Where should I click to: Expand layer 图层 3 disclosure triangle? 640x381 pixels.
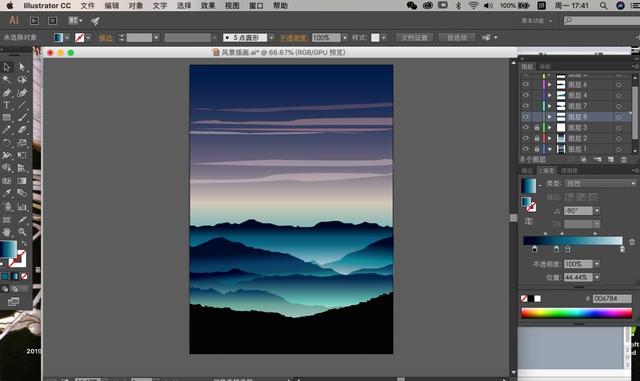click(550, 127)
